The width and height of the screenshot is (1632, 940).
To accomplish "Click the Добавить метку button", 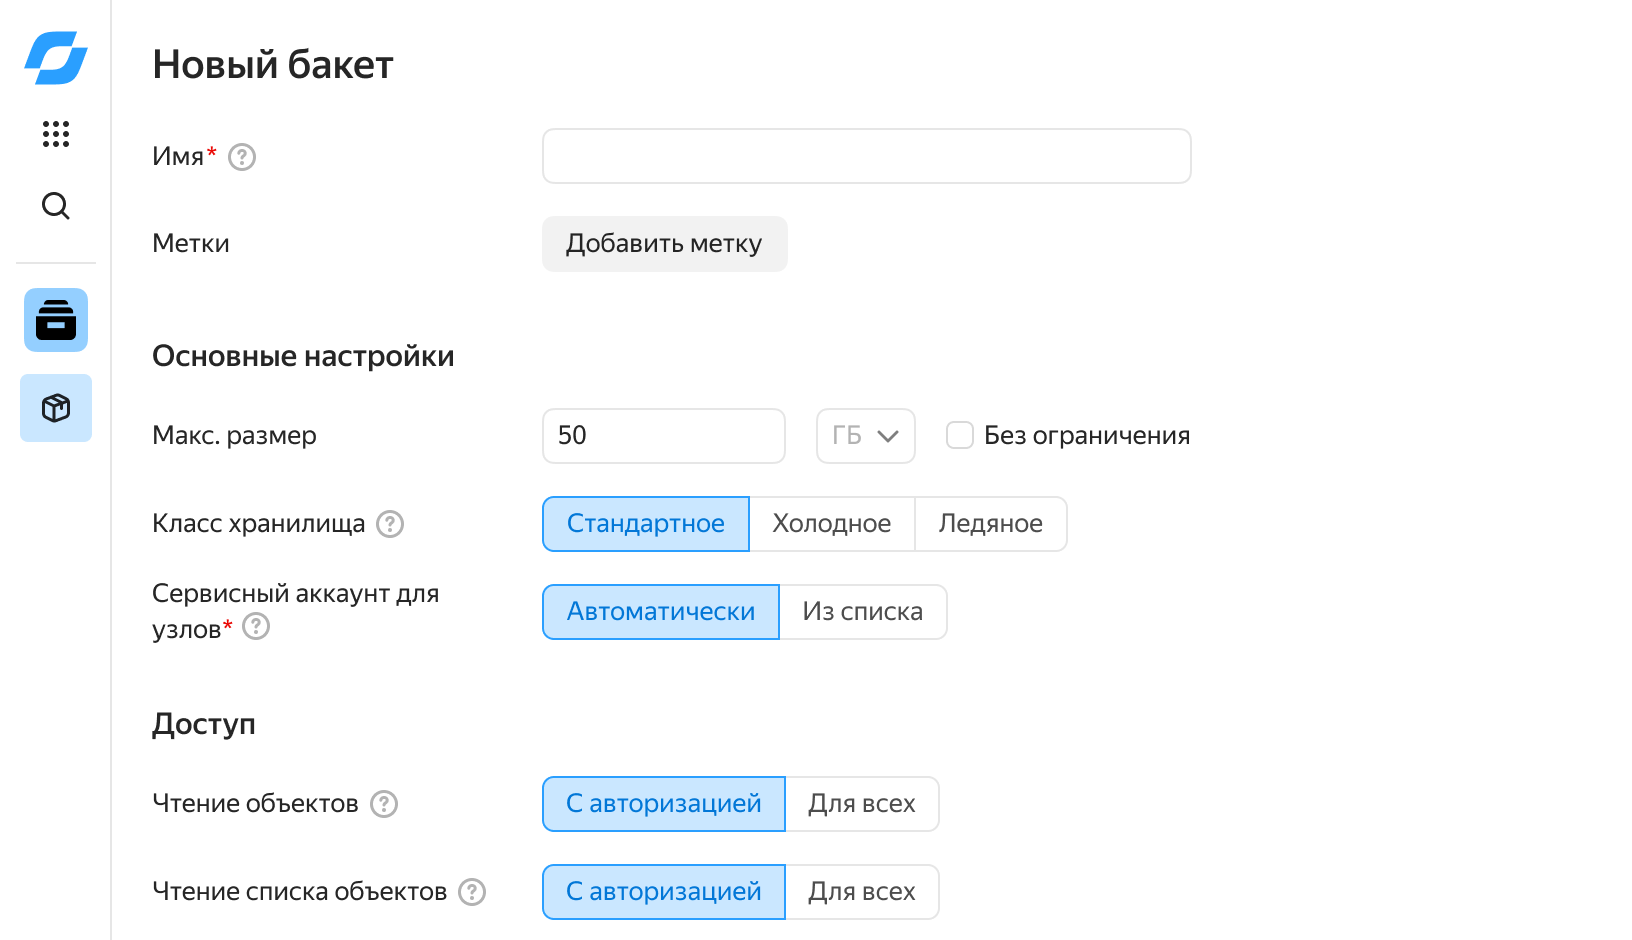I will click(664, 244).
